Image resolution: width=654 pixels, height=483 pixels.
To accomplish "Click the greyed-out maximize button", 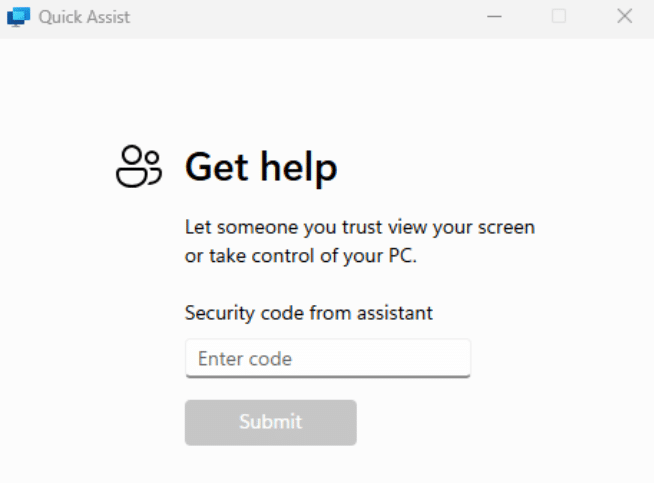I will 559,17.
